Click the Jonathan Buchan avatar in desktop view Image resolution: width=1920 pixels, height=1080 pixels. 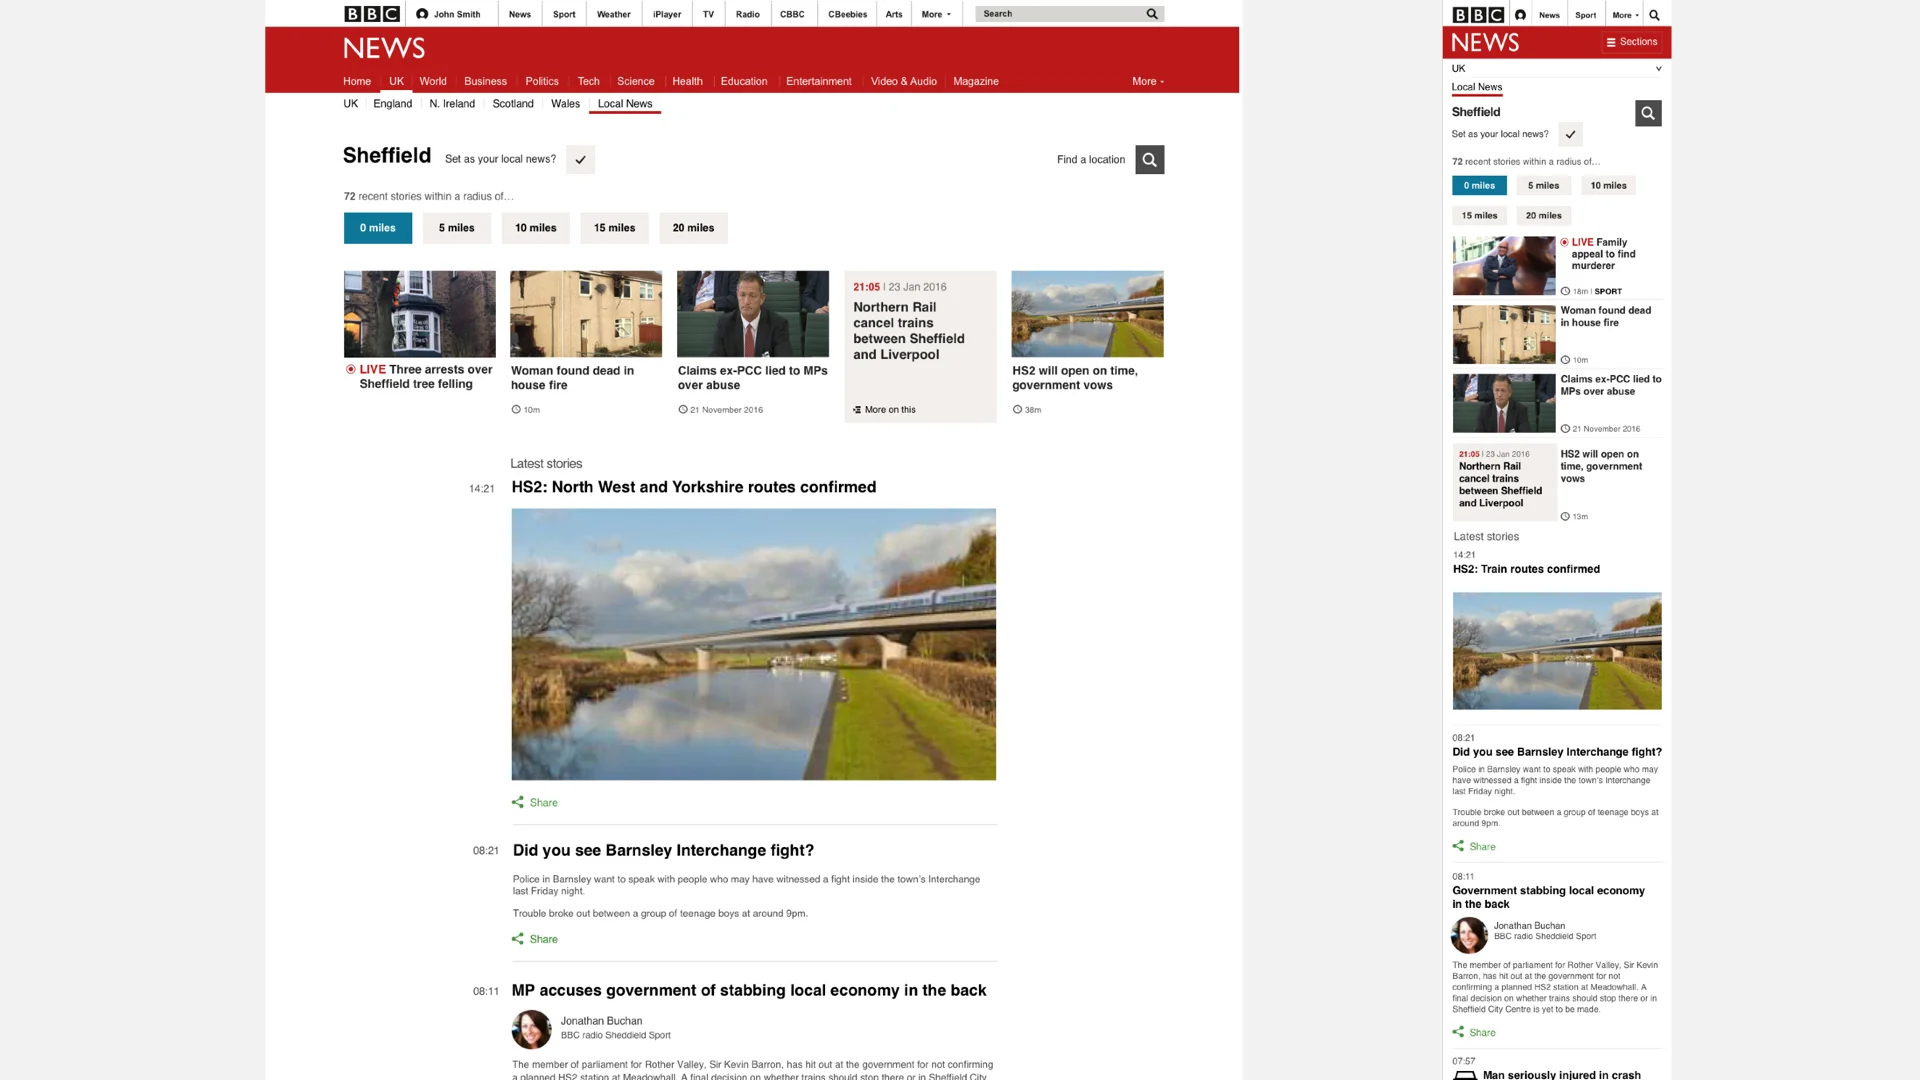click(532, 1029)
